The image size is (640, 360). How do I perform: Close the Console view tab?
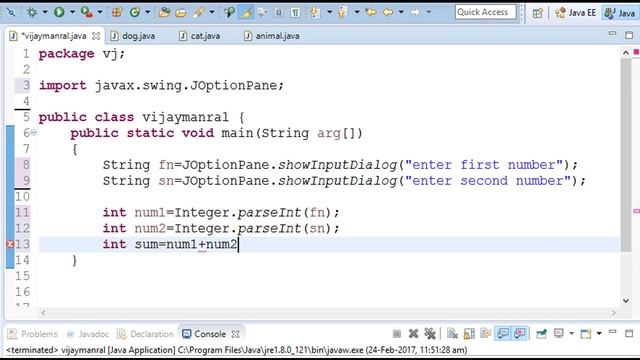pyautogui.click(x=236, y=334)
